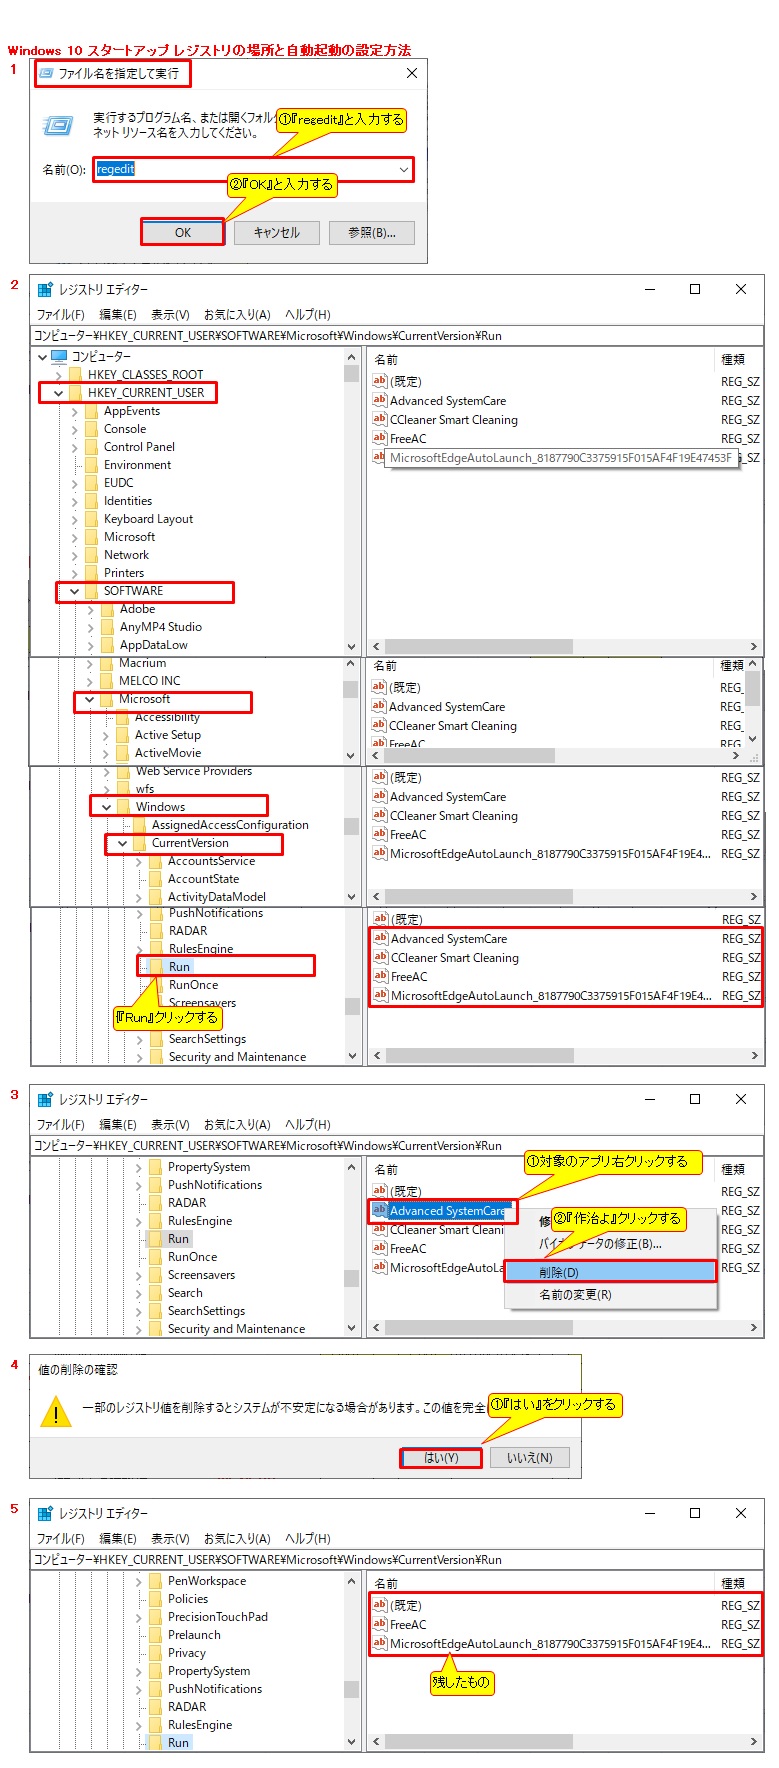This screenshot has height=1768, width=779.
Task: Choose 削除(D) in the context menu
Action: (610, 1272)
